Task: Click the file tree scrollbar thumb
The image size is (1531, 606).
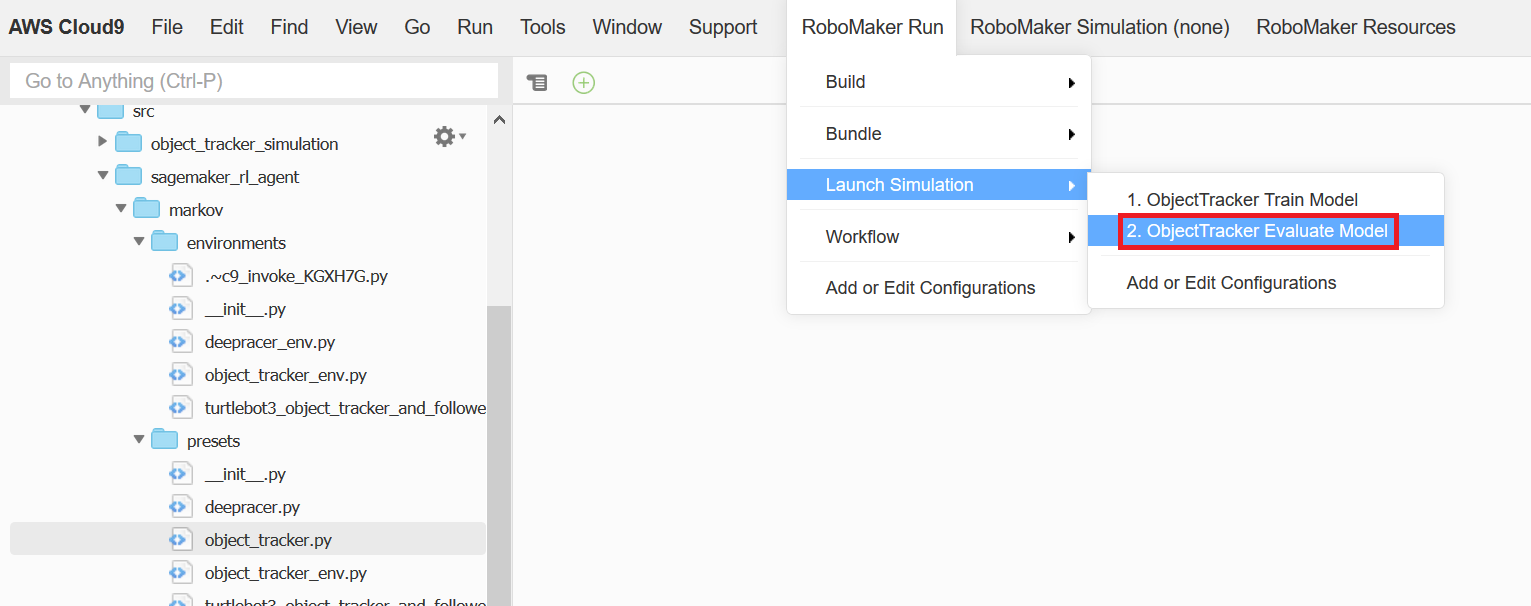Action: tap(499, 455)
